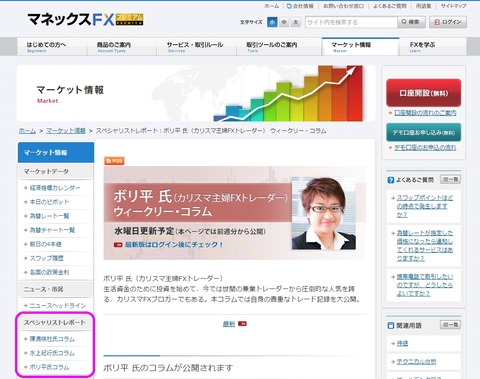Open よくあるご質問 in top utility bar

(x=390, y=6)
